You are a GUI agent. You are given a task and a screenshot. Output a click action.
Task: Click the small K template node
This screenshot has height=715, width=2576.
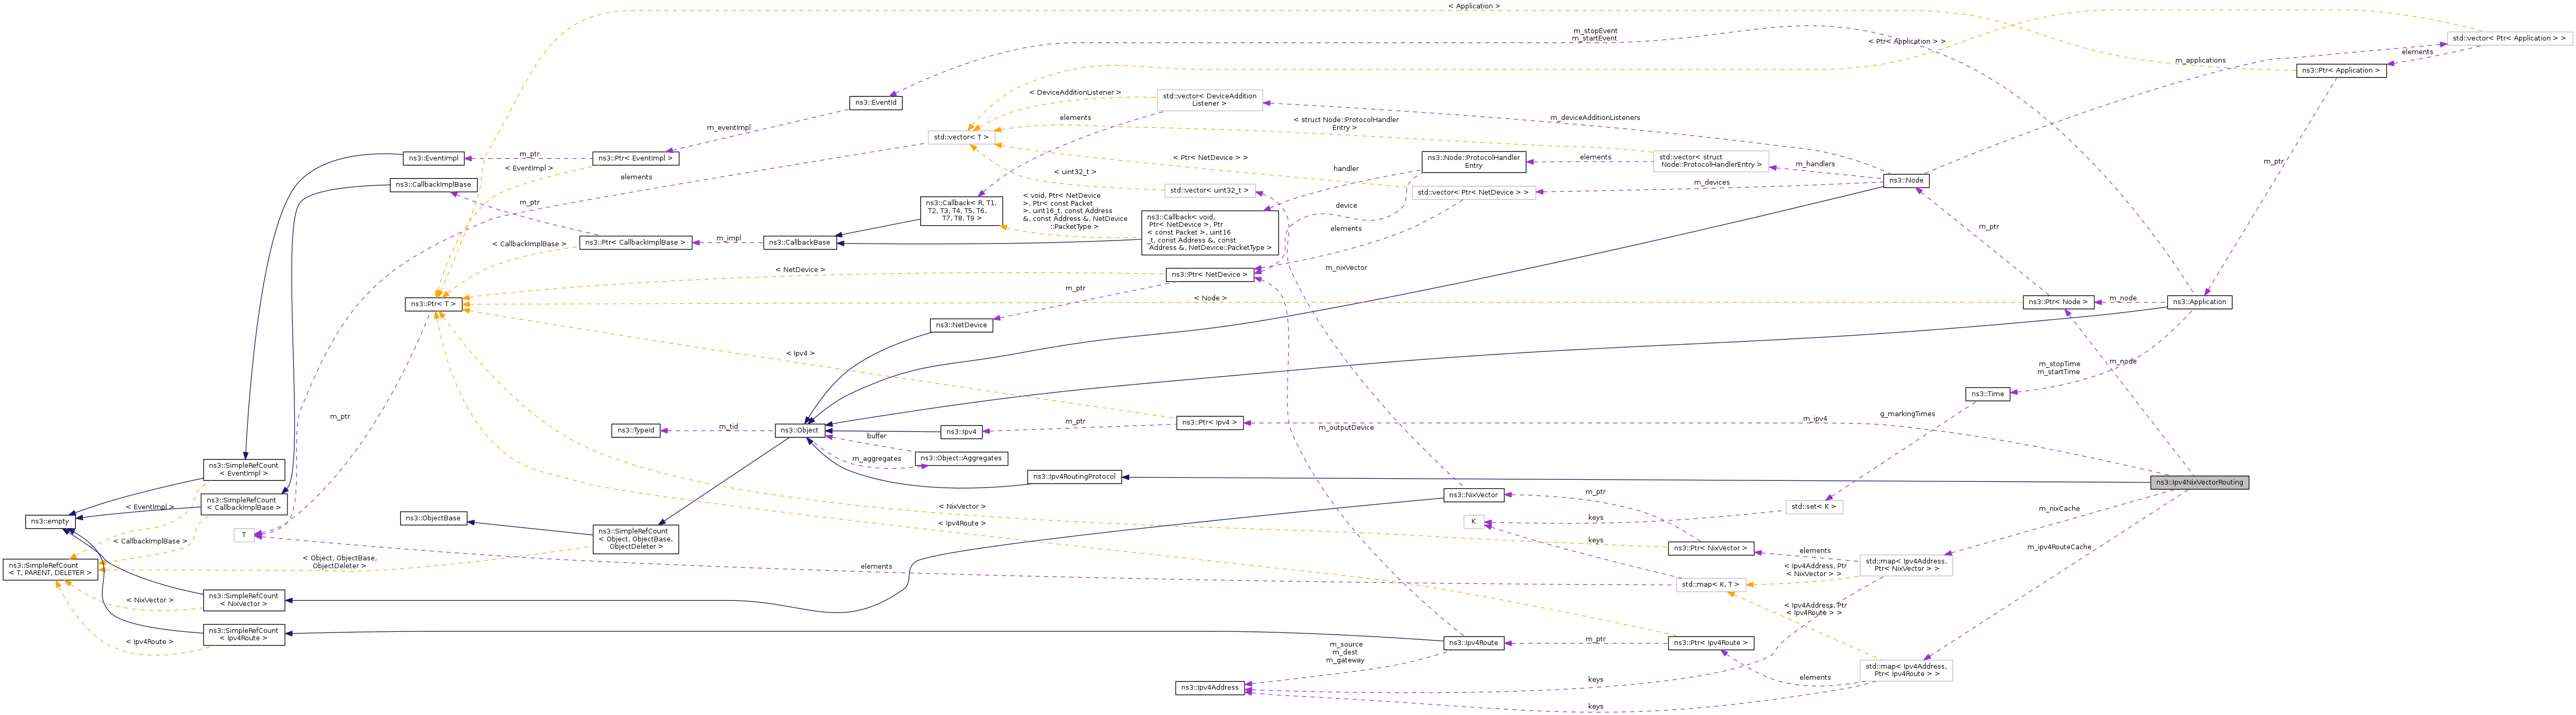pyautogui.click(x=1473, y=522)
